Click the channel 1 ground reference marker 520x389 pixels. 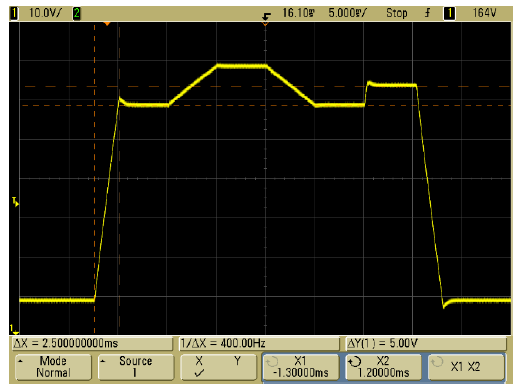[x=14, y=330]
